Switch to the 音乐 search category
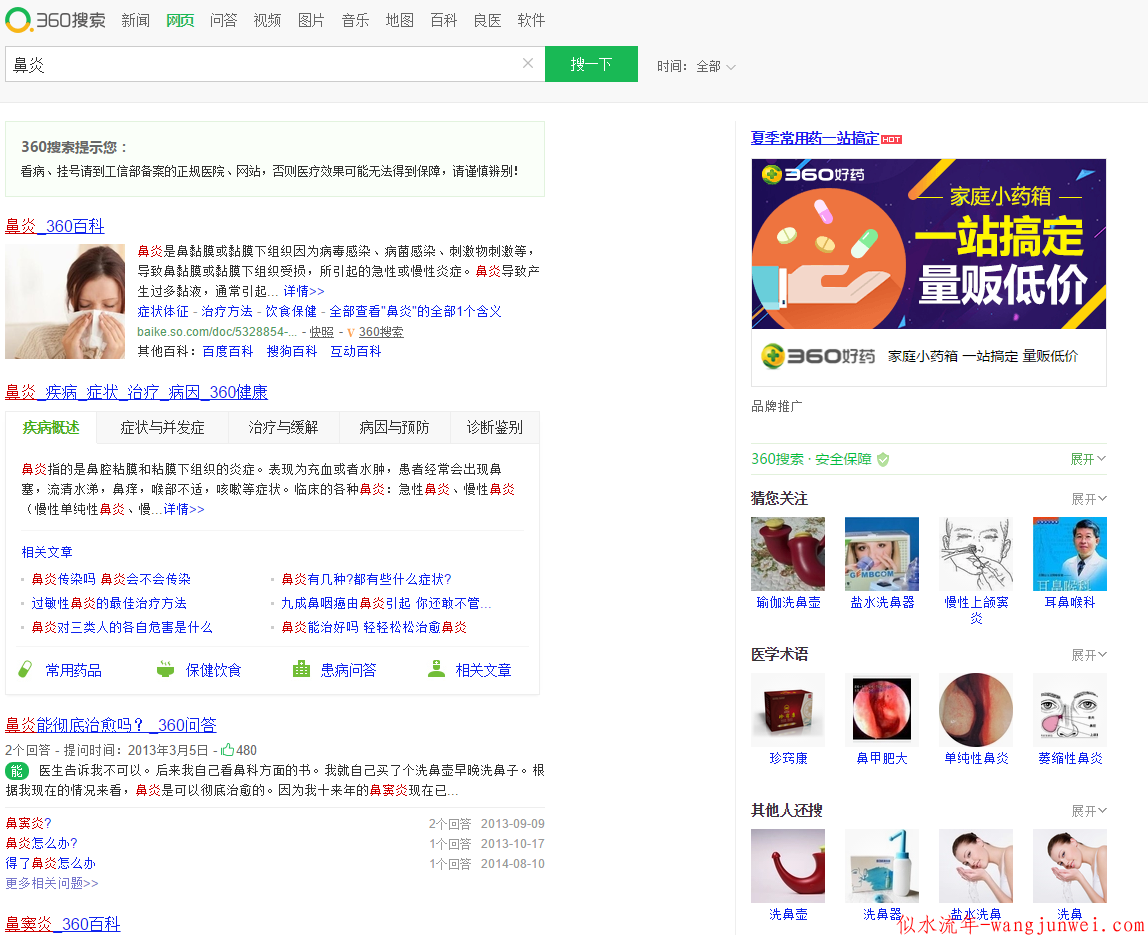Screen dimensions: 1148x935 pyautogui.click(x=355, y=21)
